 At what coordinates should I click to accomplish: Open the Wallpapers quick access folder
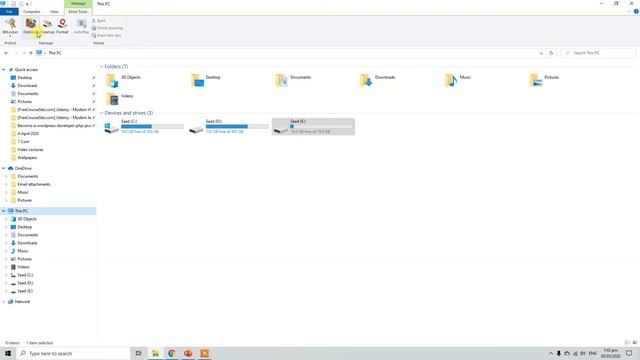[27, 158]
